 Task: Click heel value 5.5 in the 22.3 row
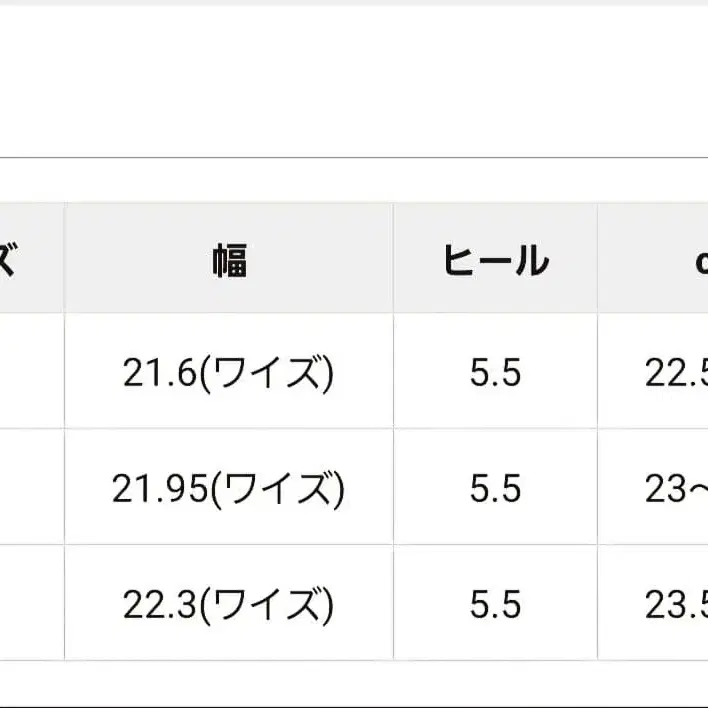(x=495, y=603)
